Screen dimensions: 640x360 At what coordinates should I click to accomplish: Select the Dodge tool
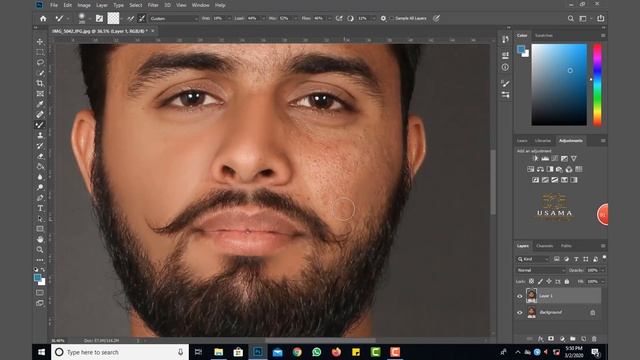(40, 187)
